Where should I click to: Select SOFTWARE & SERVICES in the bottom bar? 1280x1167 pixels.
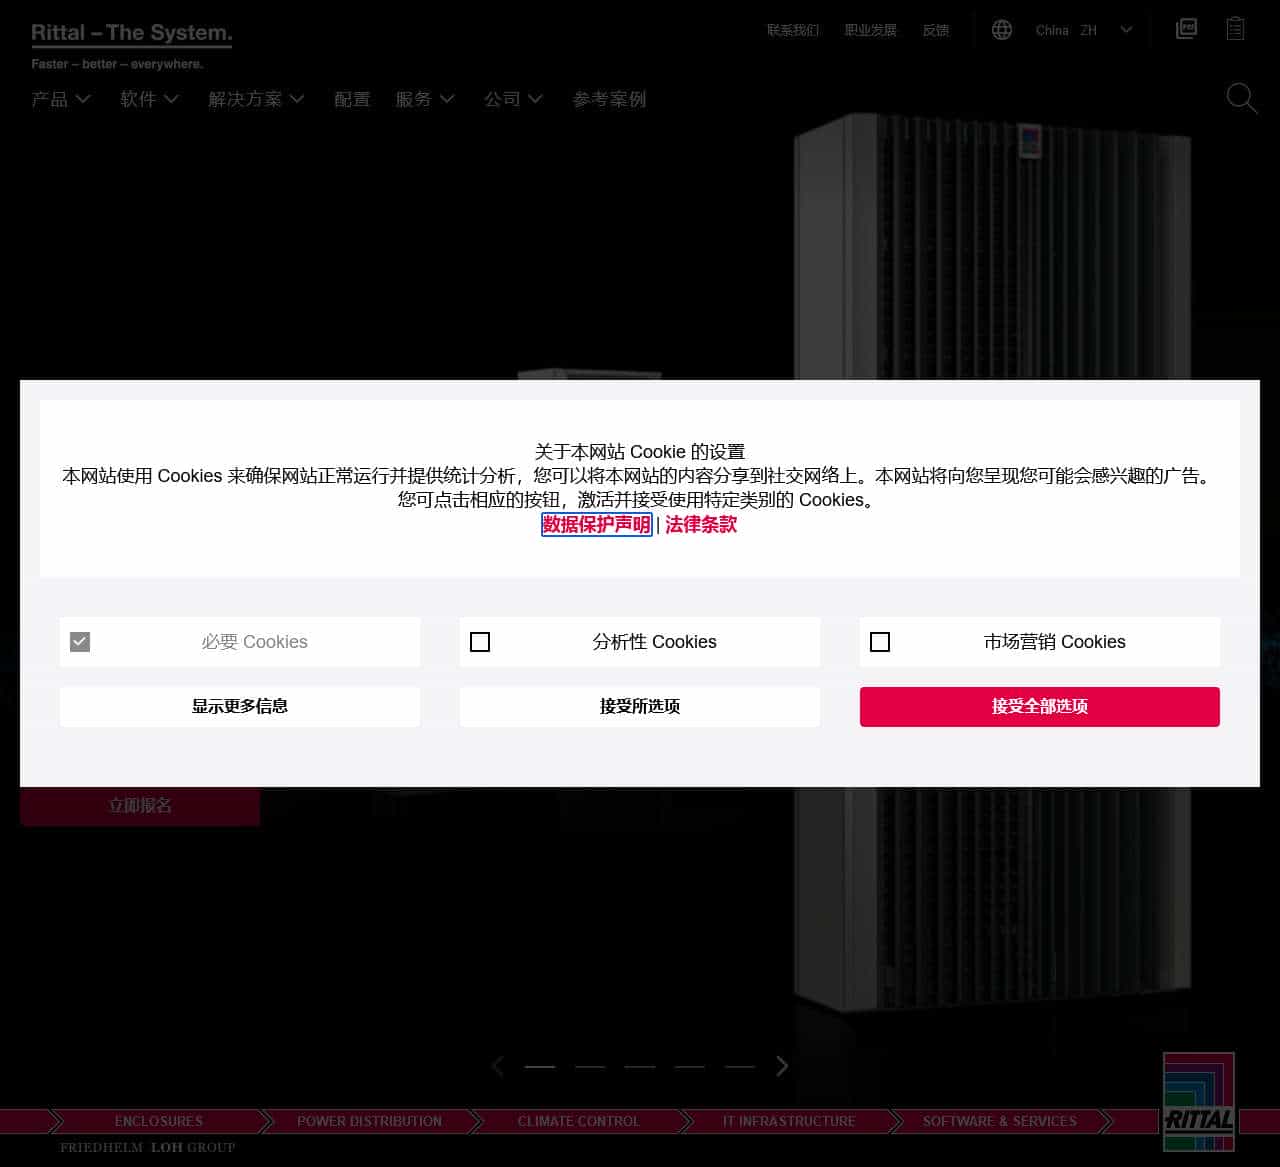(x=1000, y=1121)
